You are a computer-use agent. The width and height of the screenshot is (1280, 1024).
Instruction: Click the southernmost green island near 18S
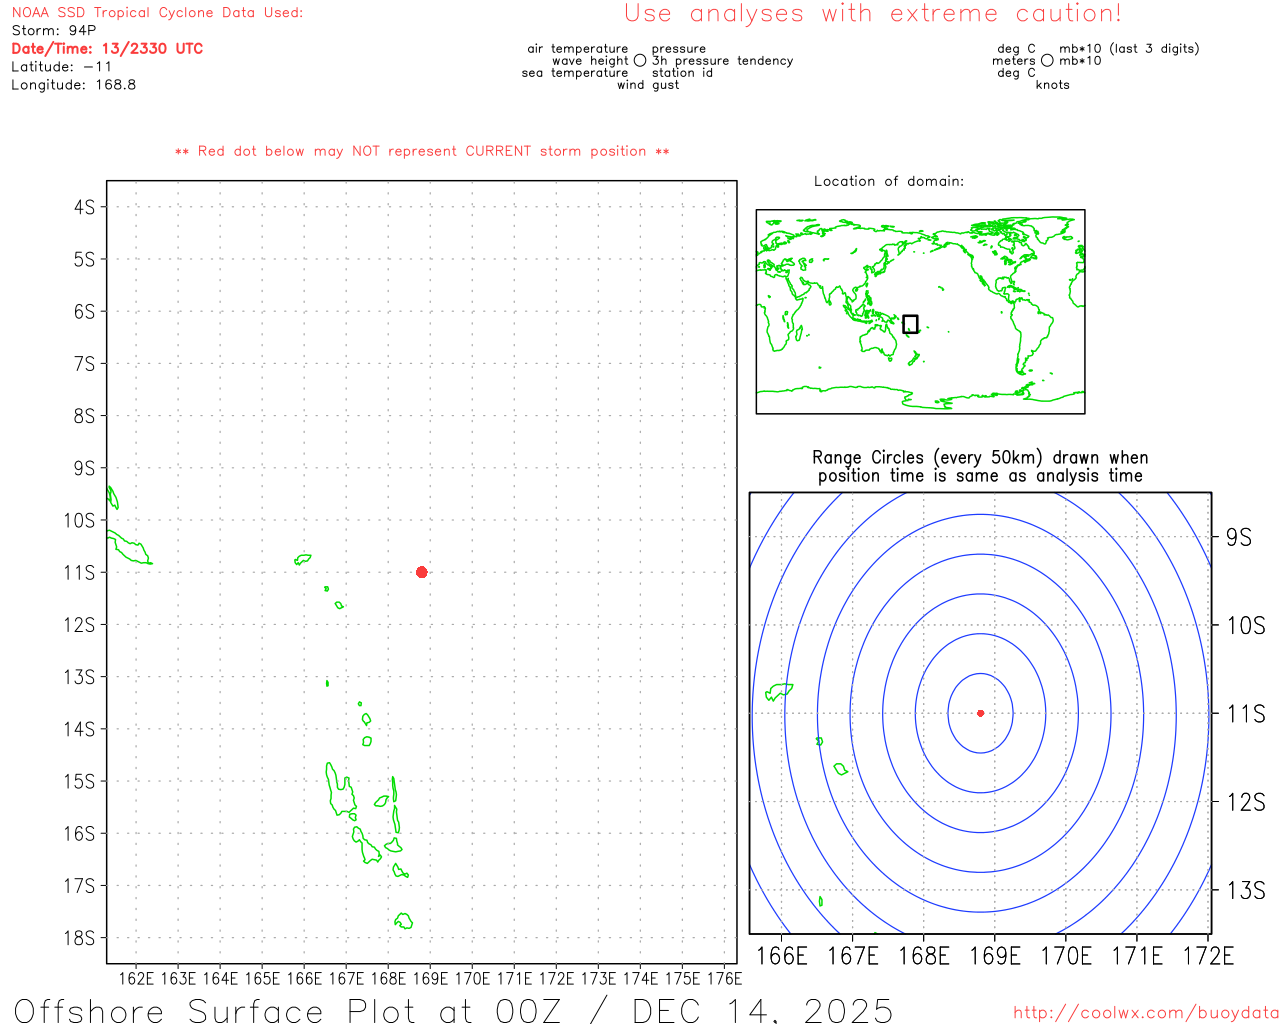pos(404,920)
